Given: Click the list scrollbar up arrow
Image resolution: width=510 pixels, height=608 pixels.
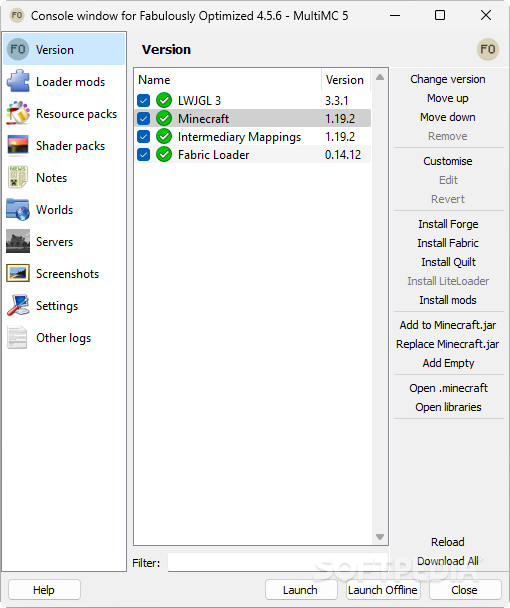Looking at the screenshot, I should (x=380, y=77).
